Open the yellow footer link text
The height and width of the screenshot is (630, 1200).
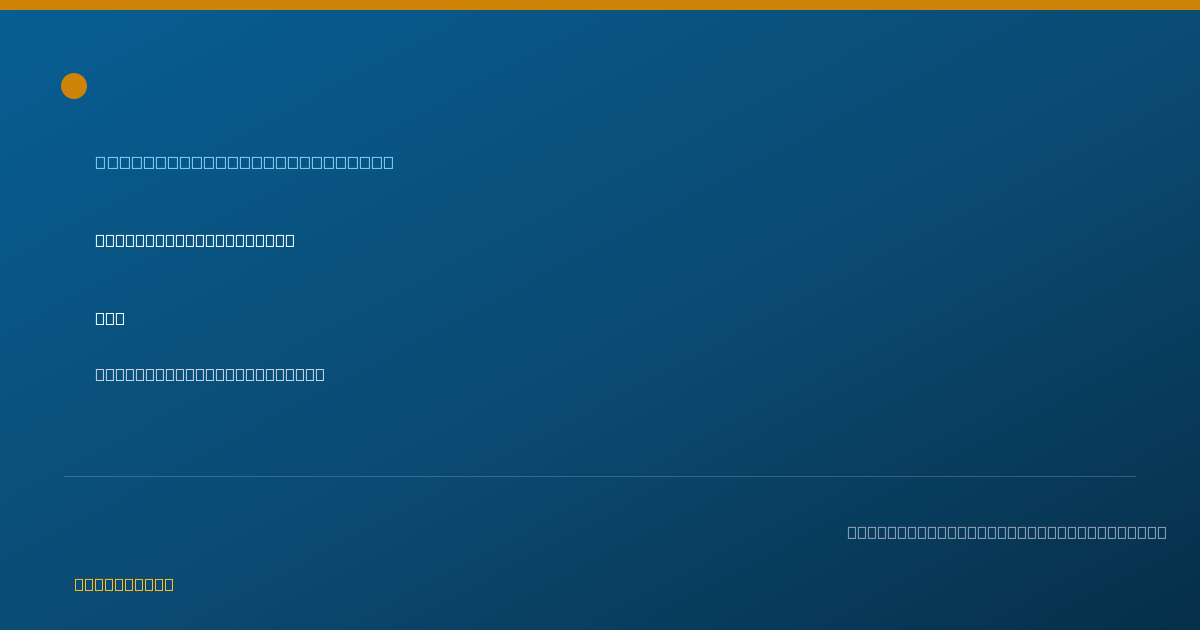(x=124, y=584)
